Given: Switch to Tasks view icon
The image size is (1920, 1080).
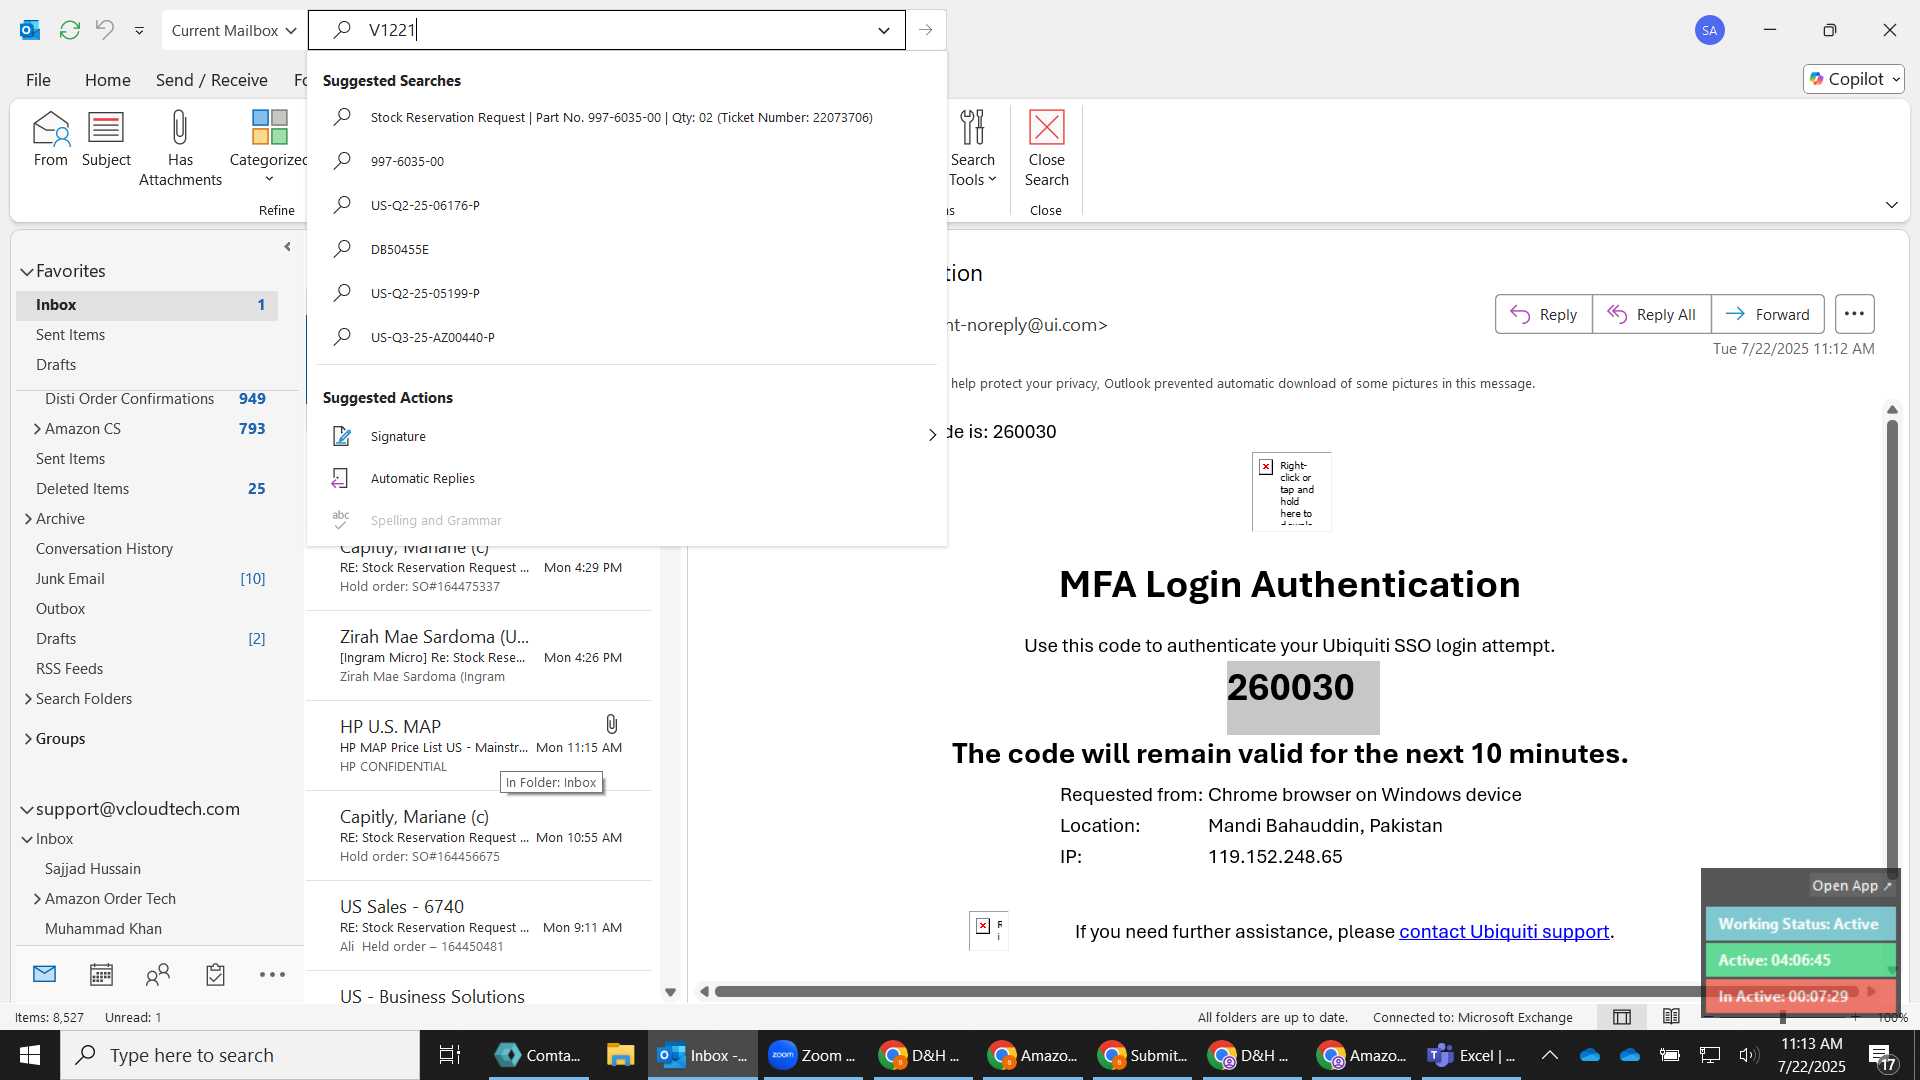Looking at the screenshot, I should [x=215, y=974].
